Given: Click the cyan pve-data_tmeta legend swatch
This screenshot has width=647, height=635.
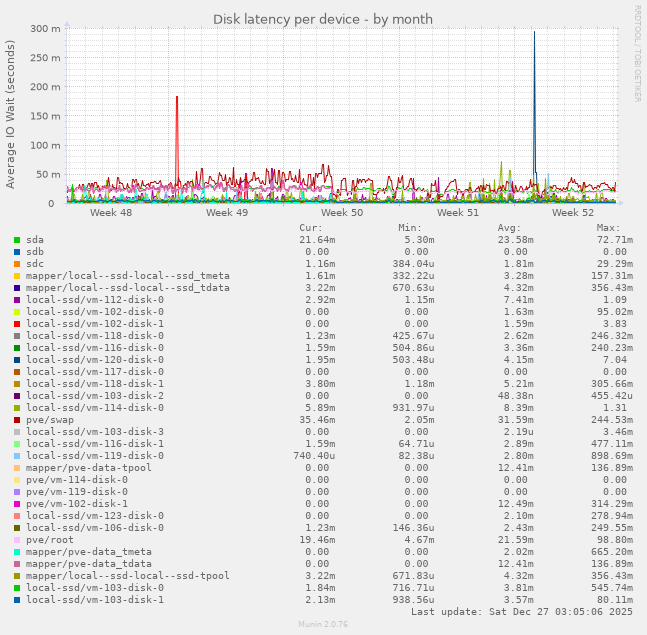Looking at the screenshot, I should (x=17, y=552).
